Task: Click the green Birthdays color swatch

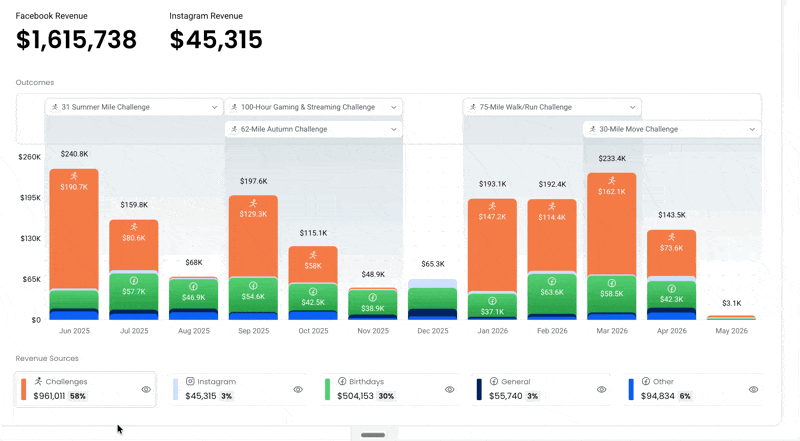Action: tap(327, 389)
